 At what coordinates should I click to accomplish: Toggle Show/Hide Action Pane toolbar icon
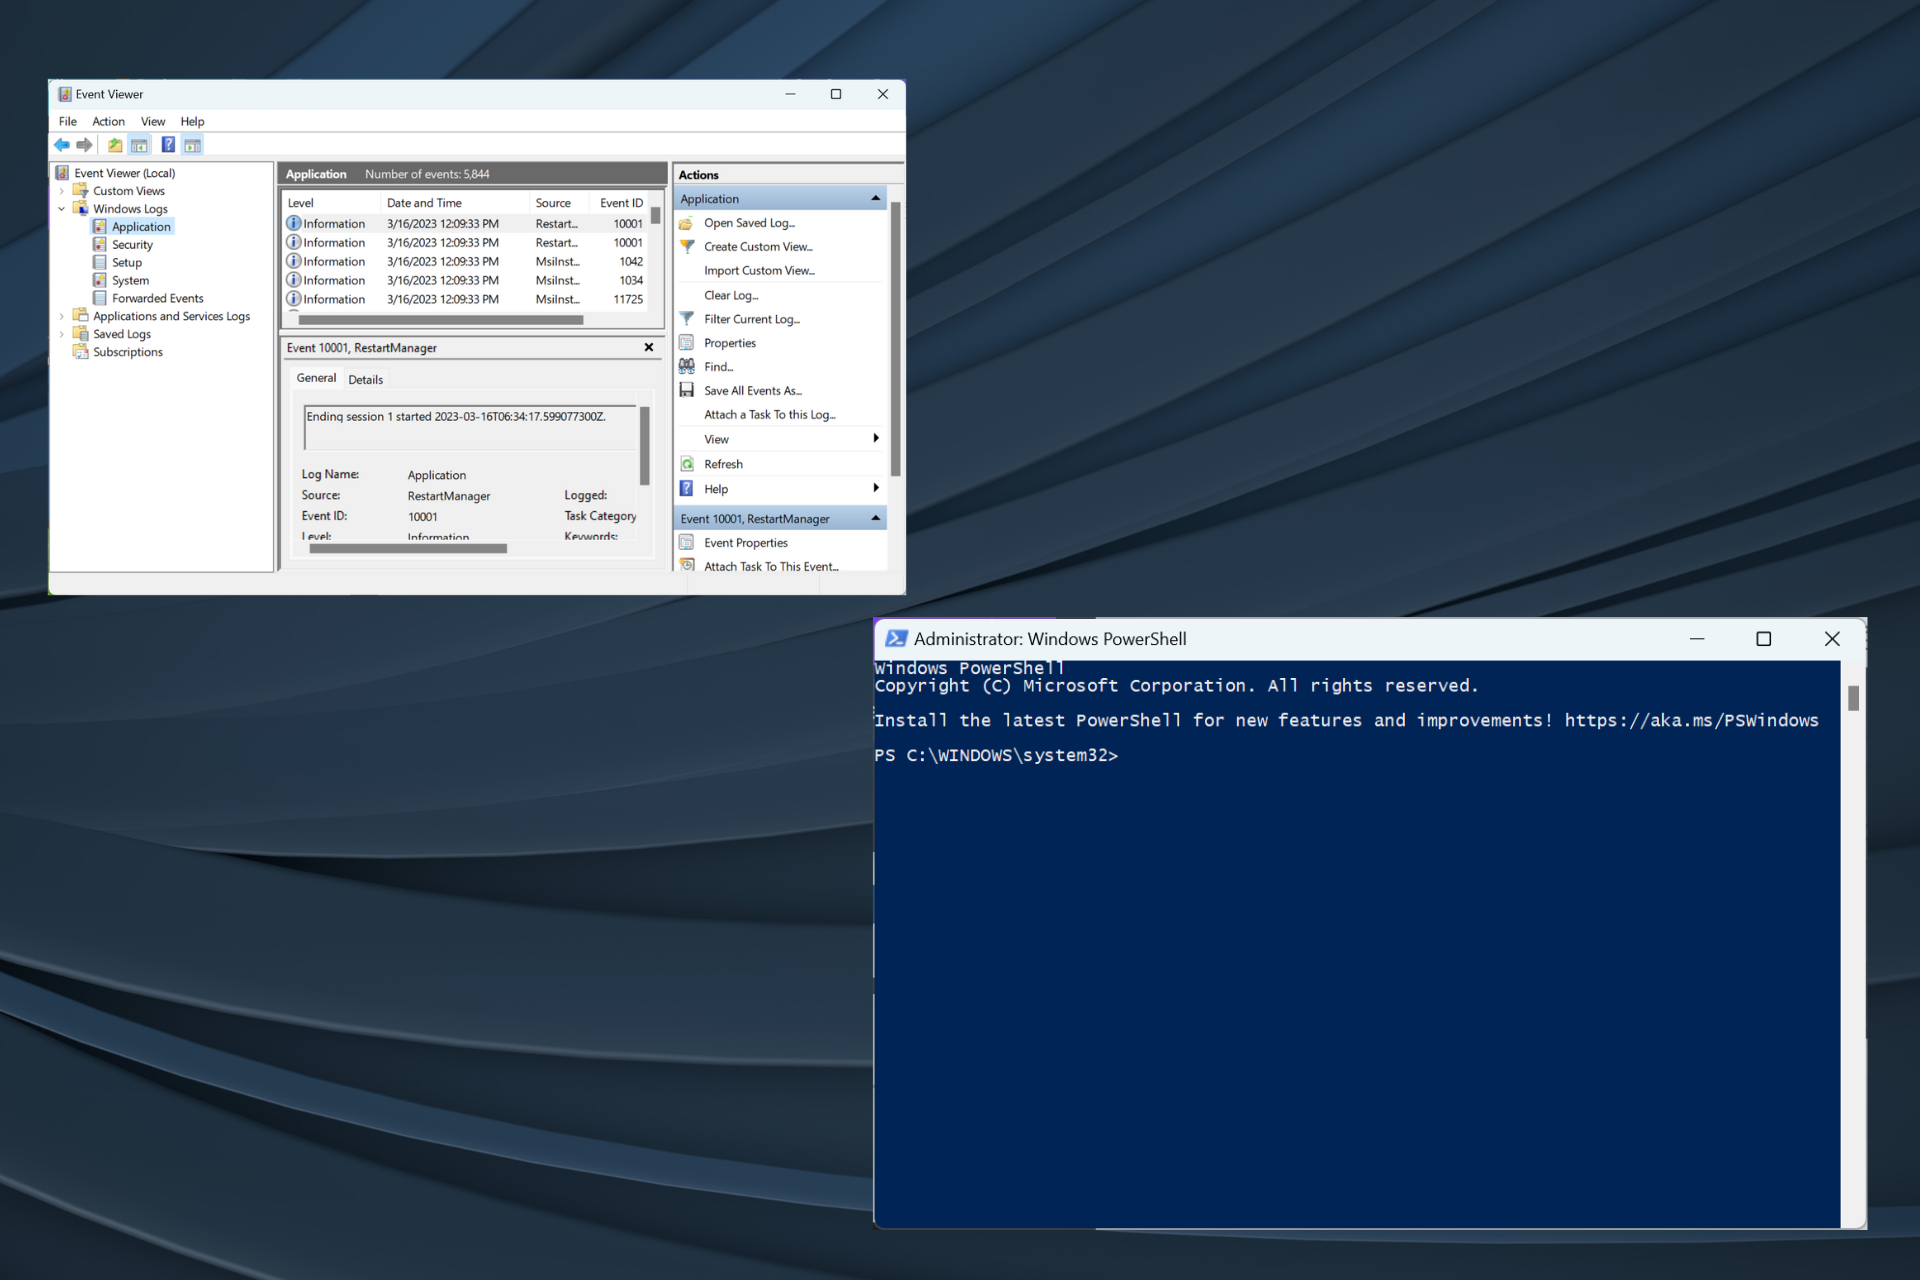[x=193, y=145]
